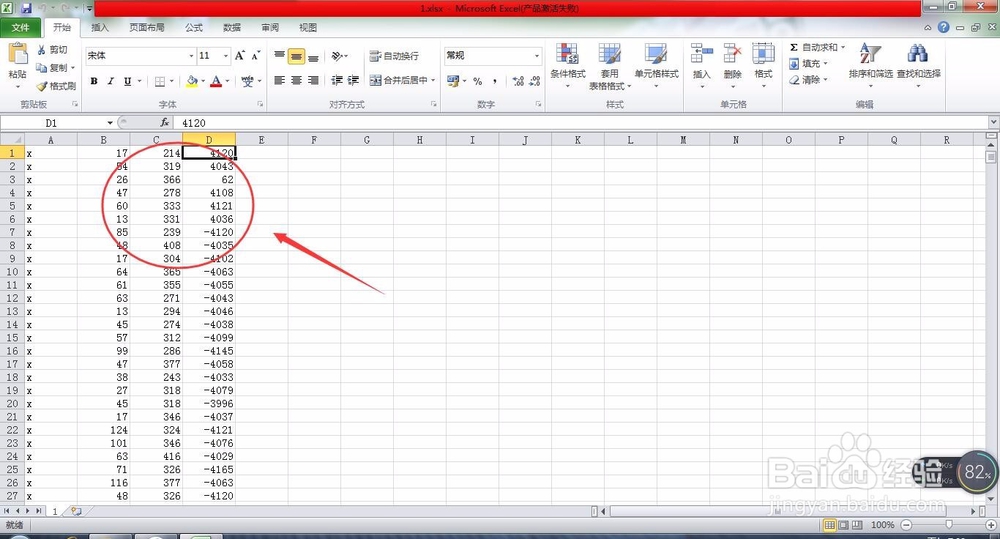
Task: Open AutoSum dropdown arrow
Action: 842,48
